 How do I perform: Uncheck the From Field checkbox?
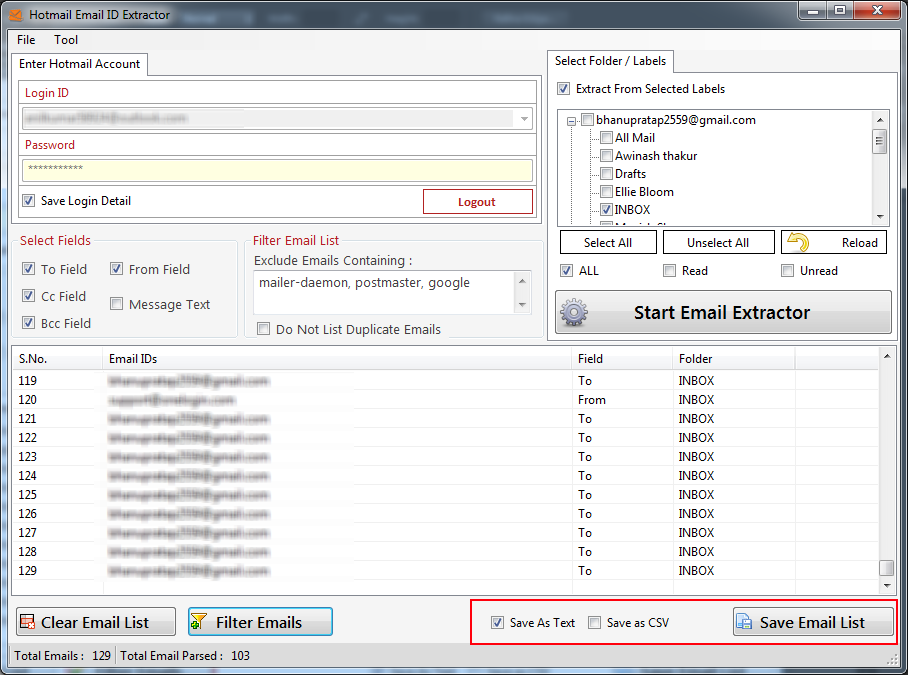point(116,269)
